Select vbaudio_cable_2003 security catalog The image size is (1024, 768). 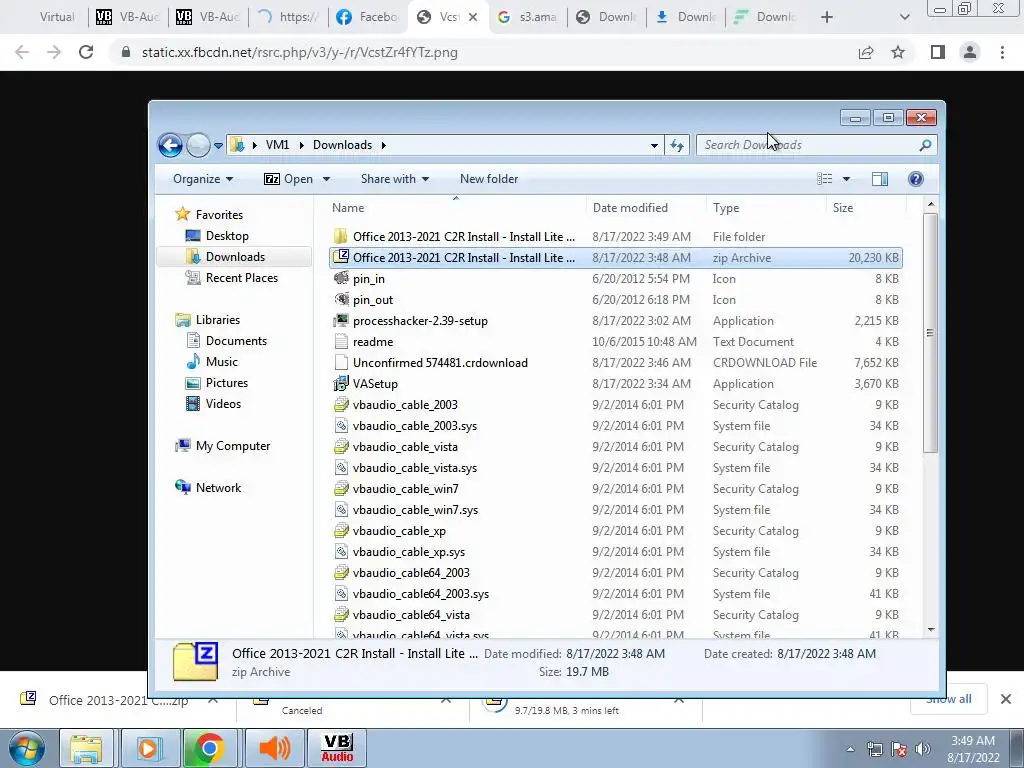[405, 405]
